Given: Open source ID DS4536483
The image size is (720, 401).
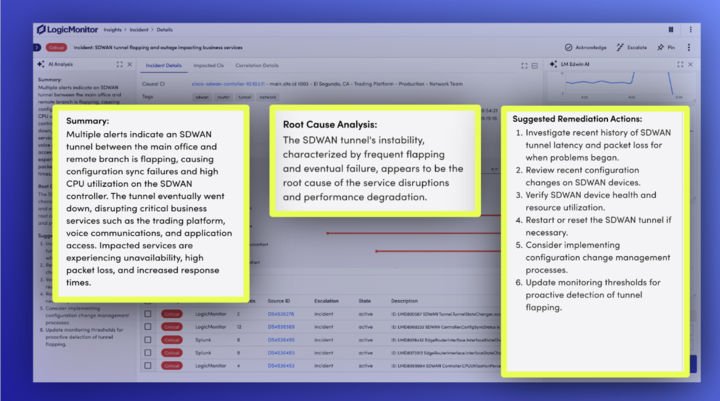Looking at the screenshot, I should pyautogui.click(x=281, y=353).
